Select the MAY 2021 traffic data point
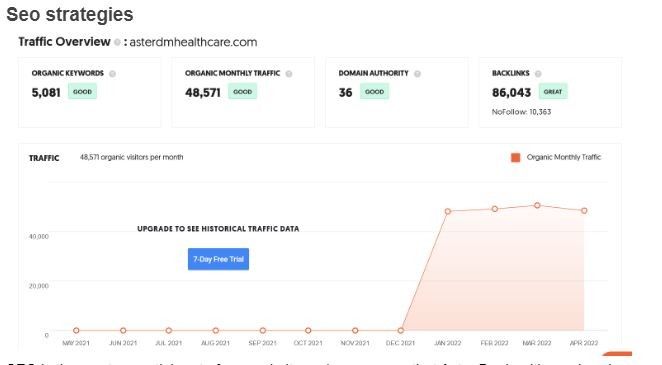This screenshot has height=365, width=662. [76, 330]
